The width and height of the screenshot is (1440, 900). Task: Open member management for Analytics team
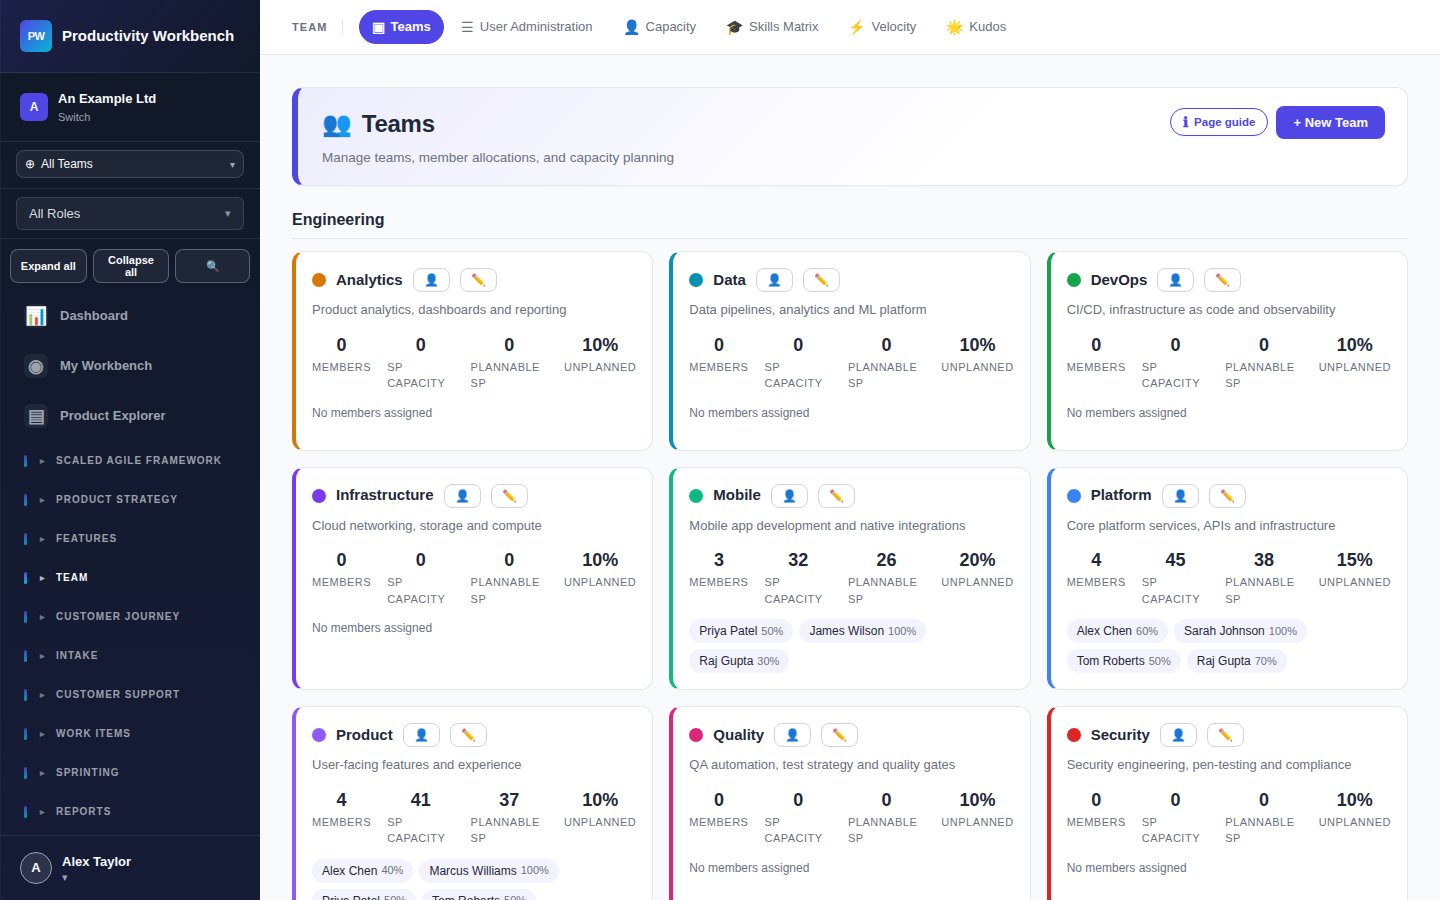[431, 280]
